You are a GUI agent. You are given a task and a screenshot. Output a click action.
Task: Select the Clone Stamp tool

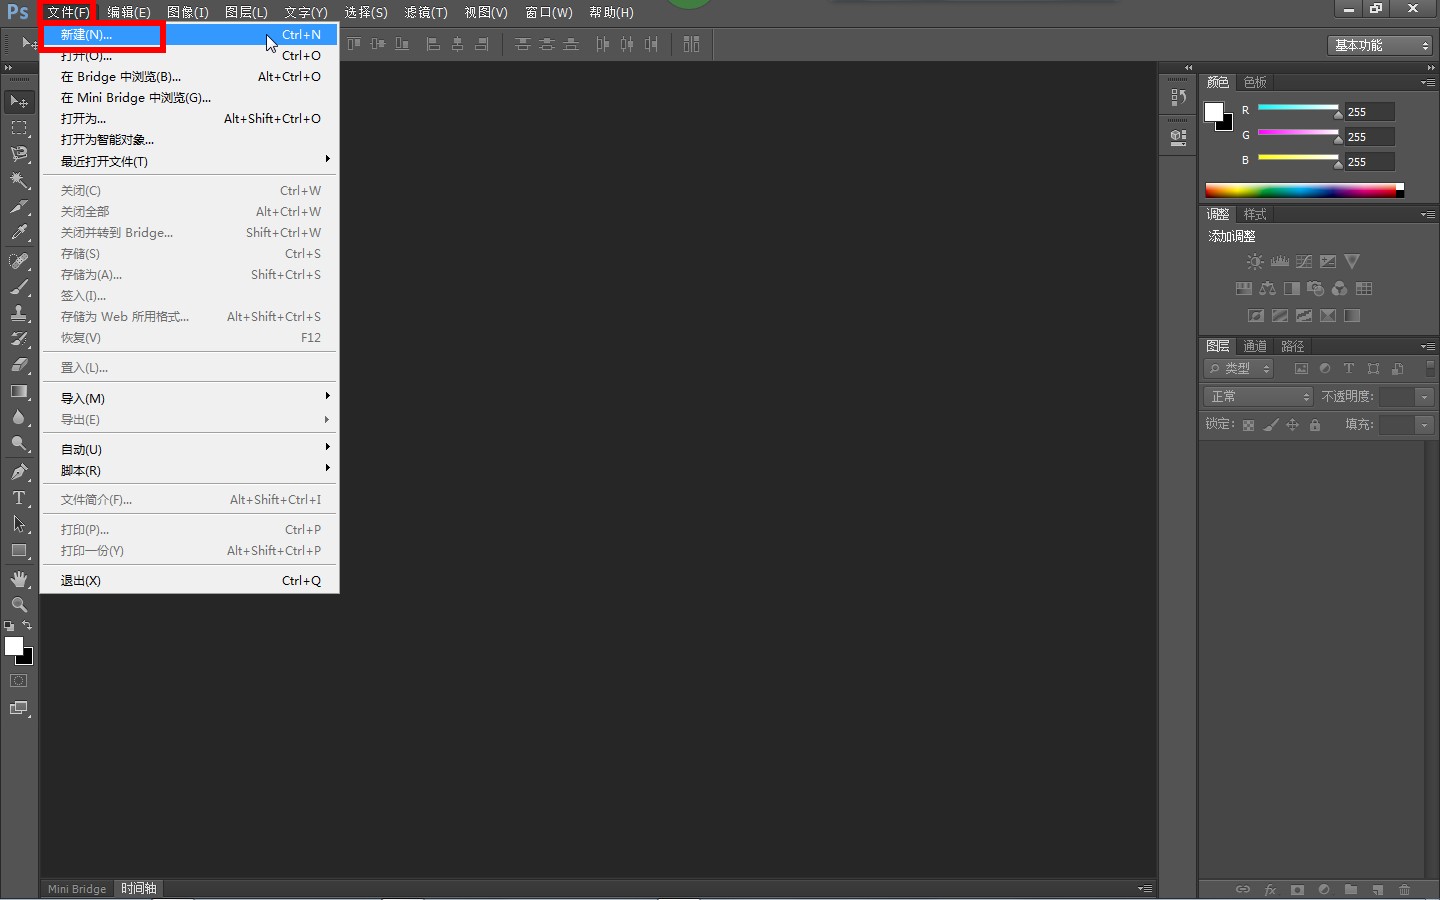(19, 313)
